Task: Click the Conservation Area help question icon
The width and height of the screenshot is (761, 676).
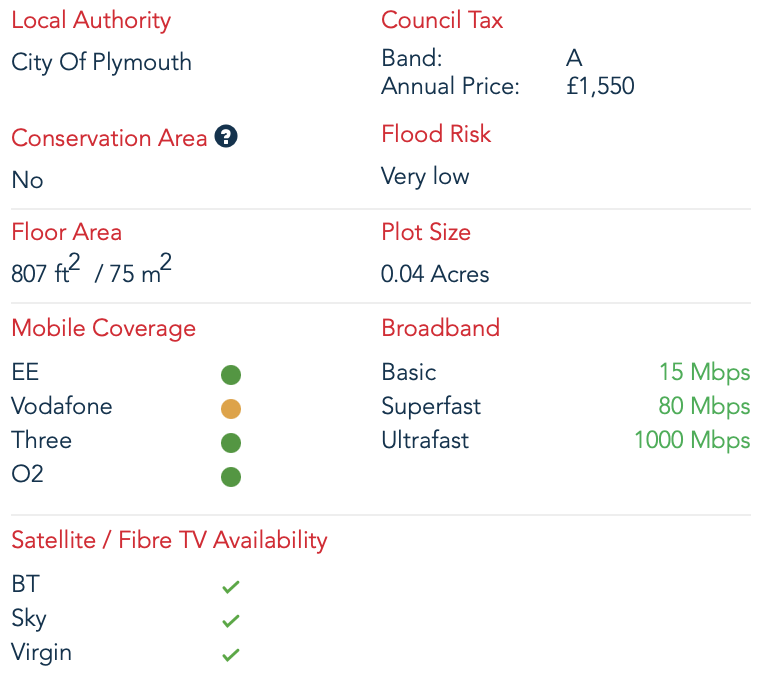Action: click(x=227, y=138)
